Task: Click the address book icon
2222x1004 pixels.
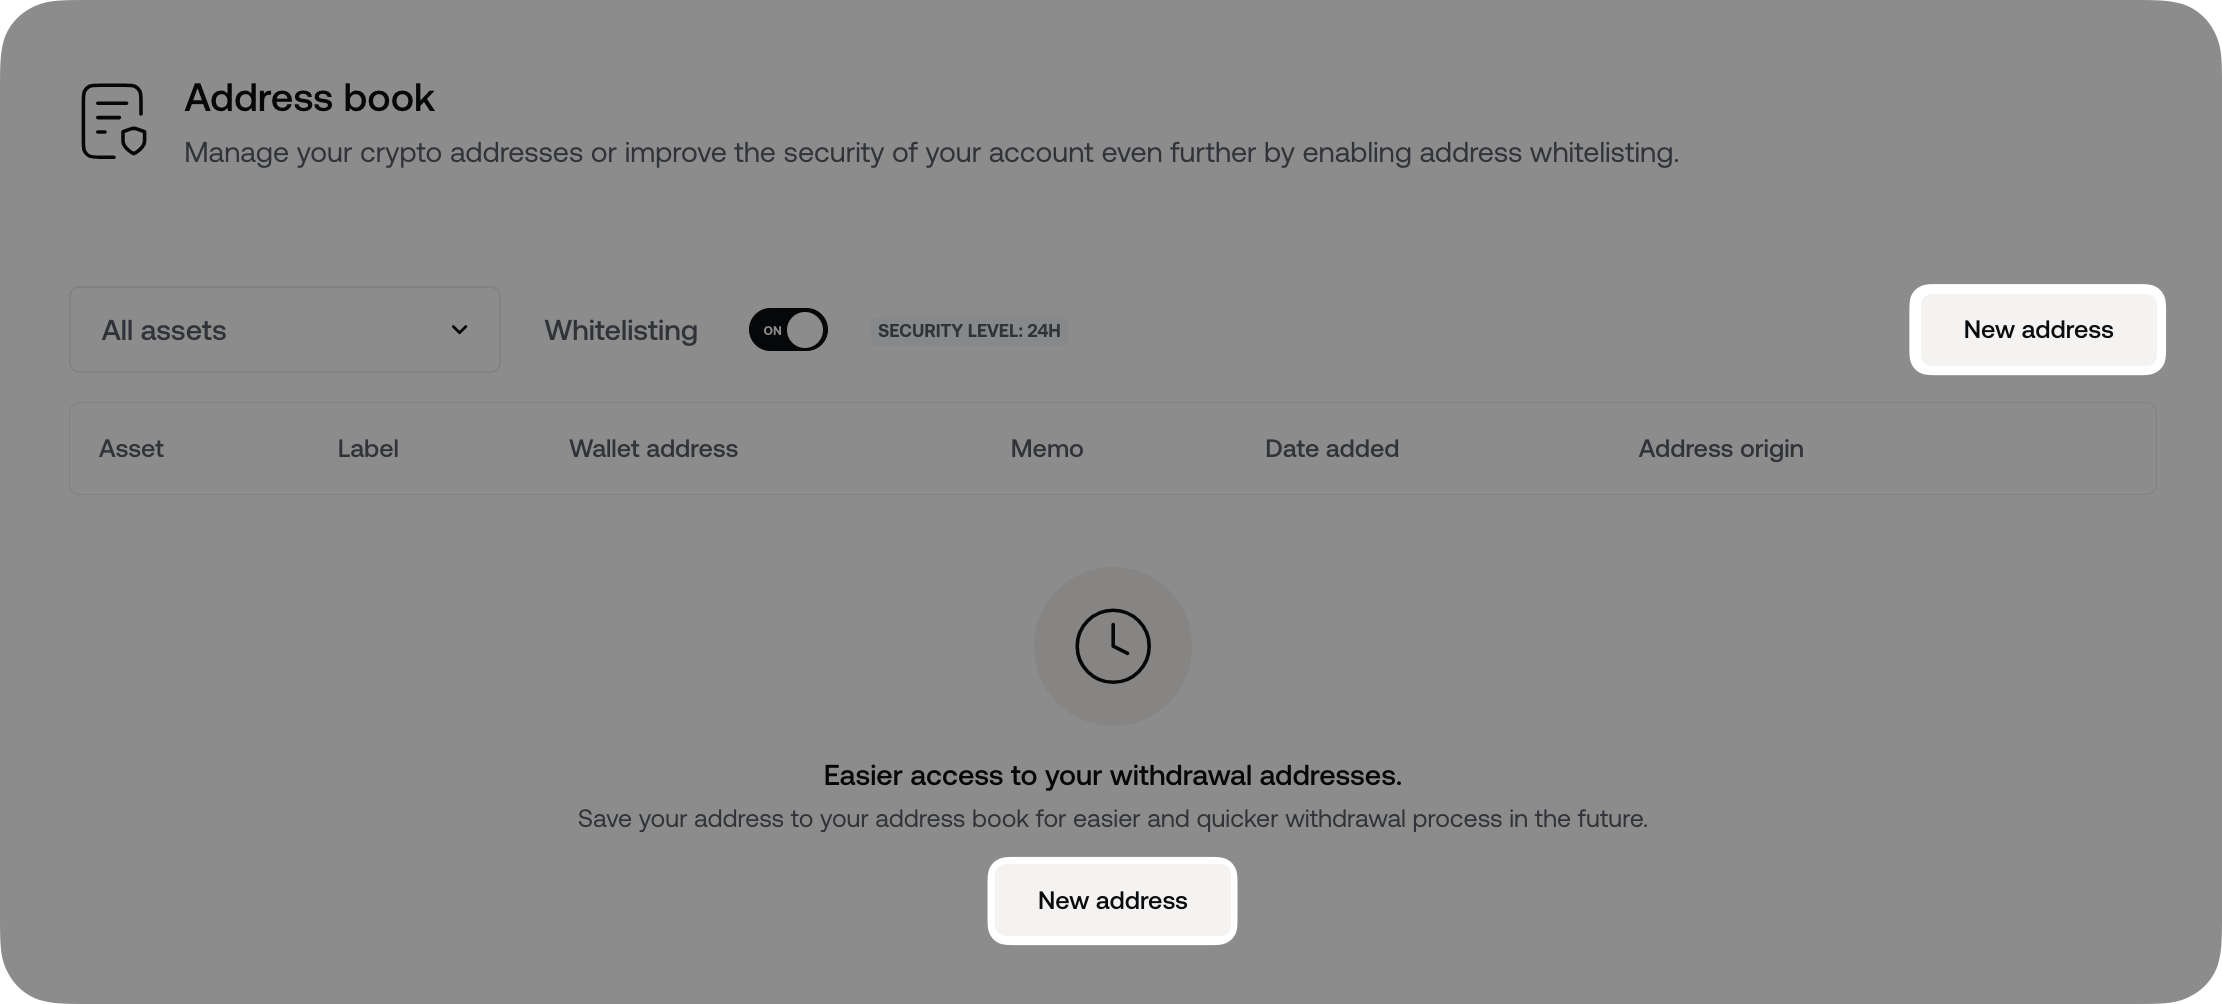Action: click(x=113, y=121)
